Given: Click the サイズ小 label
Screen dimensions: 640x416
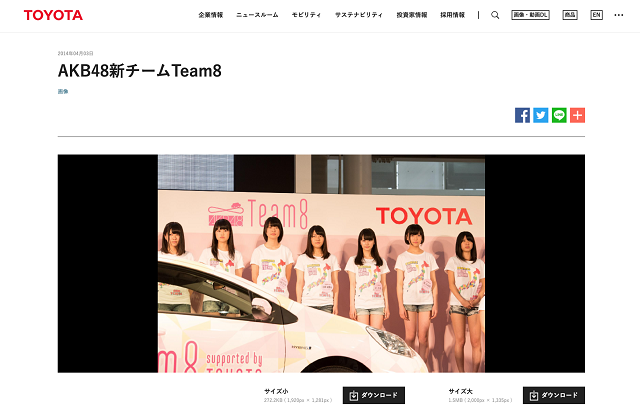Looking at the screenshot, I should pyautogui.click(x=276, y=391).
